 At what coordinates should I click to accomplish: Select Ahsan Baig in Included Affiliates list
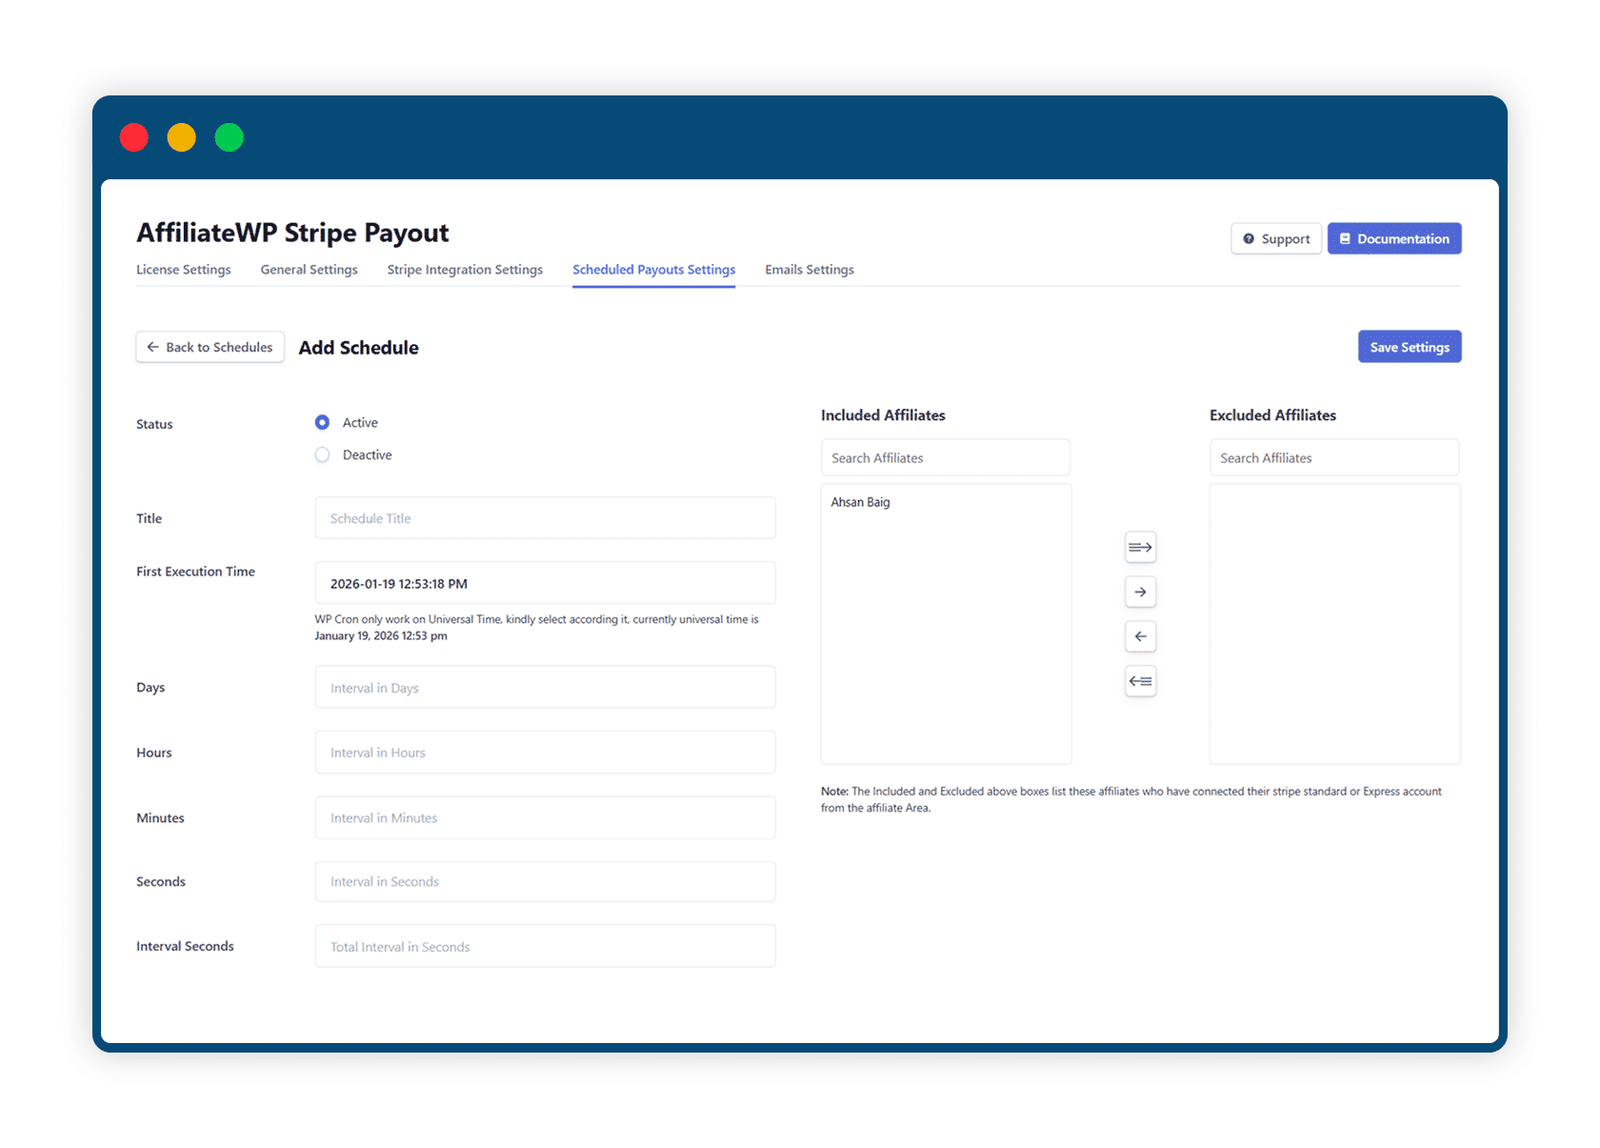pyautogui.click(x=860, y=502)
